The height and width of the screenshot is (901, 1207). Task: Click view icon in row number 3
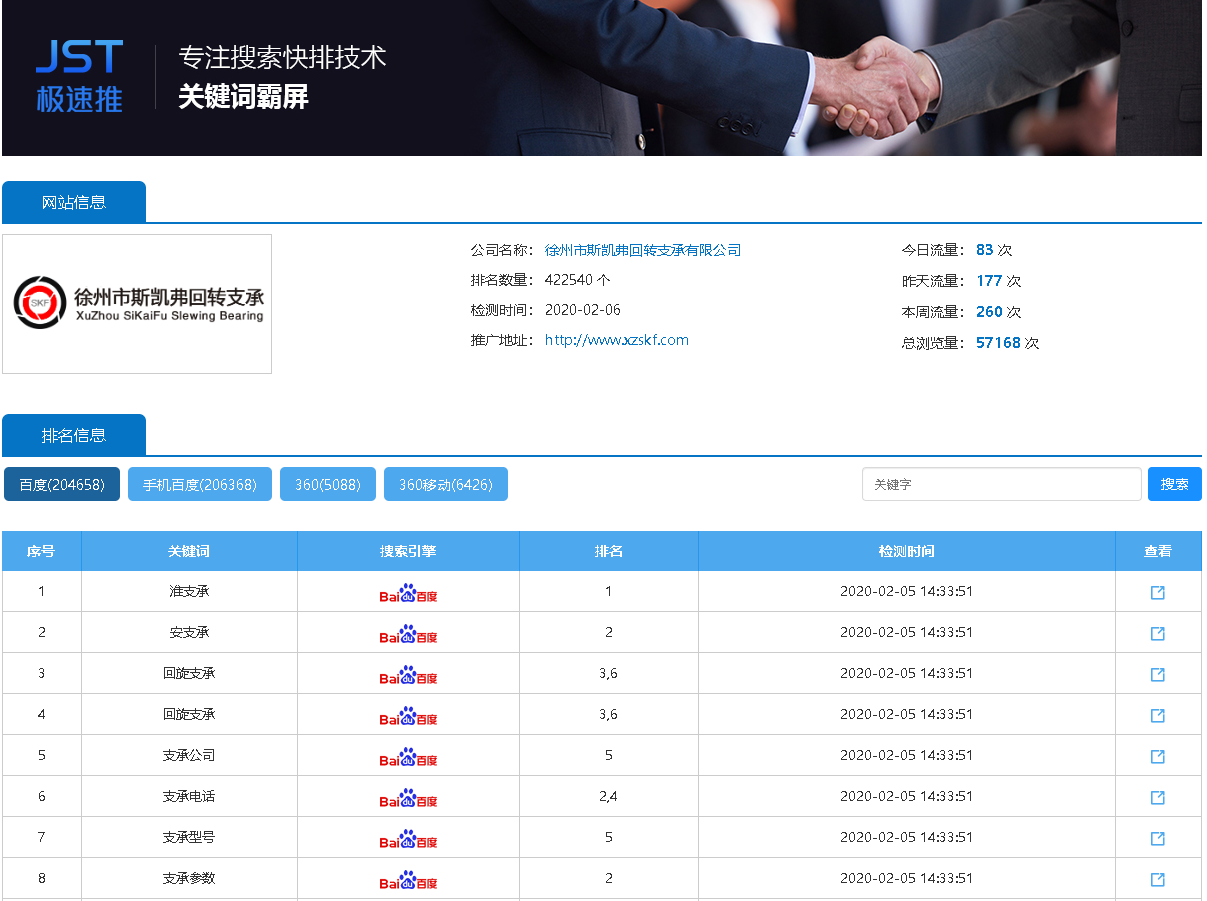1157,674
